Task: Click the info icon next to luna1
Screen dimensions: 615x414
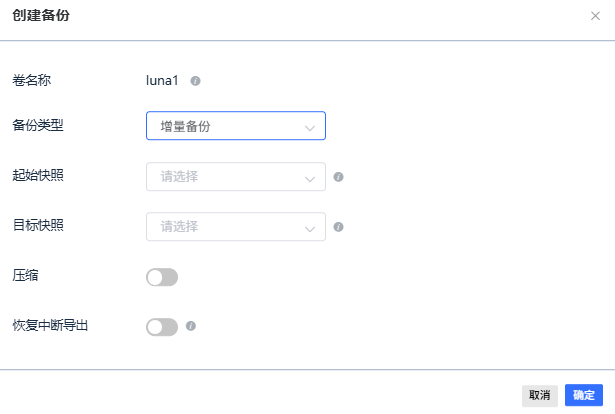Action: (195, 81)
